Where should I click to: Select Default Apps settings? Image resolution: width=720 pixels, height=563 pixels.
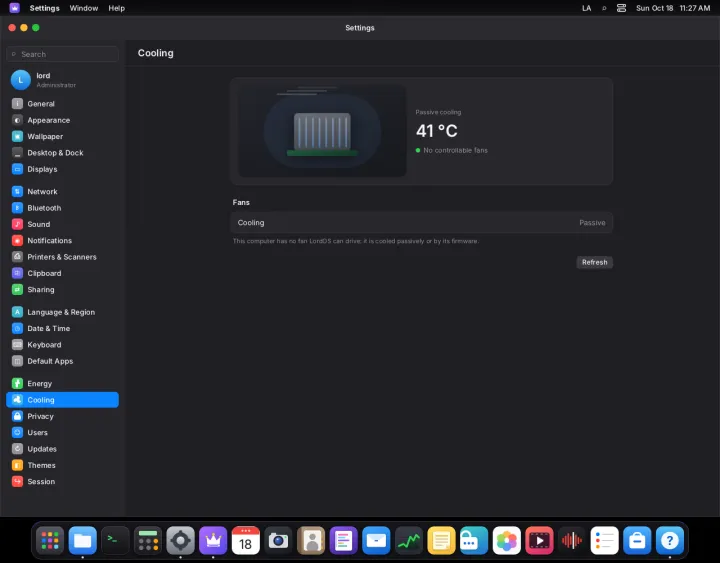62,361
